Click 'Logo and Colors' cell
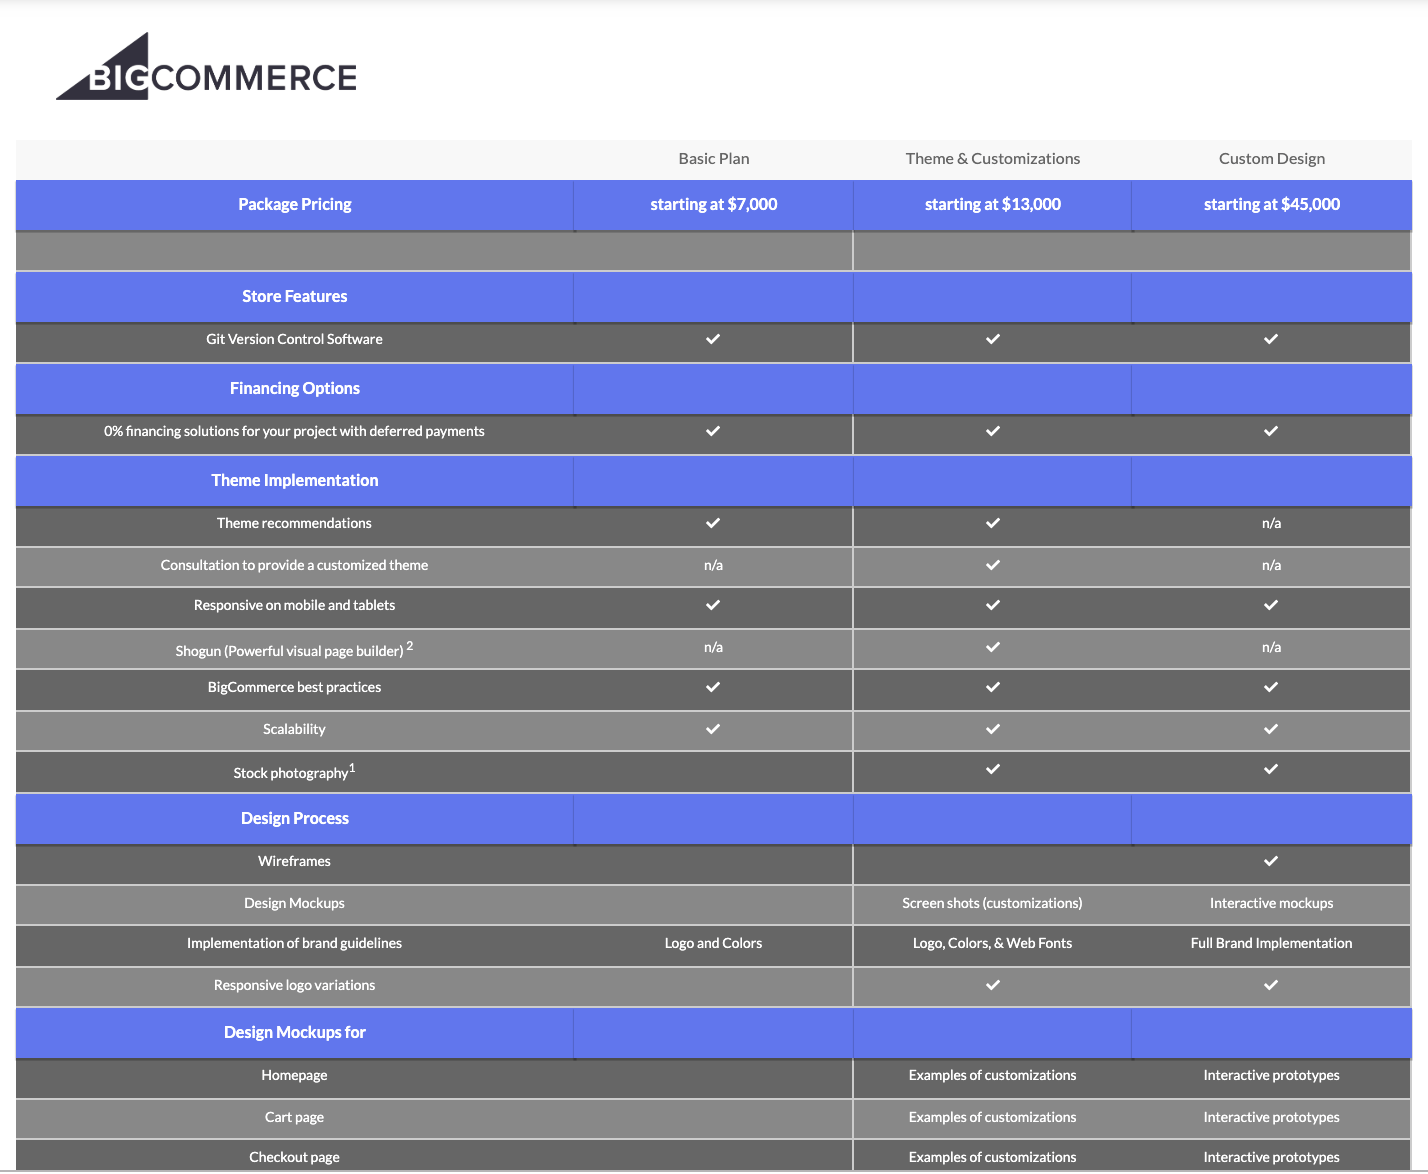Screen dimensions: 1428x1174 714,943
